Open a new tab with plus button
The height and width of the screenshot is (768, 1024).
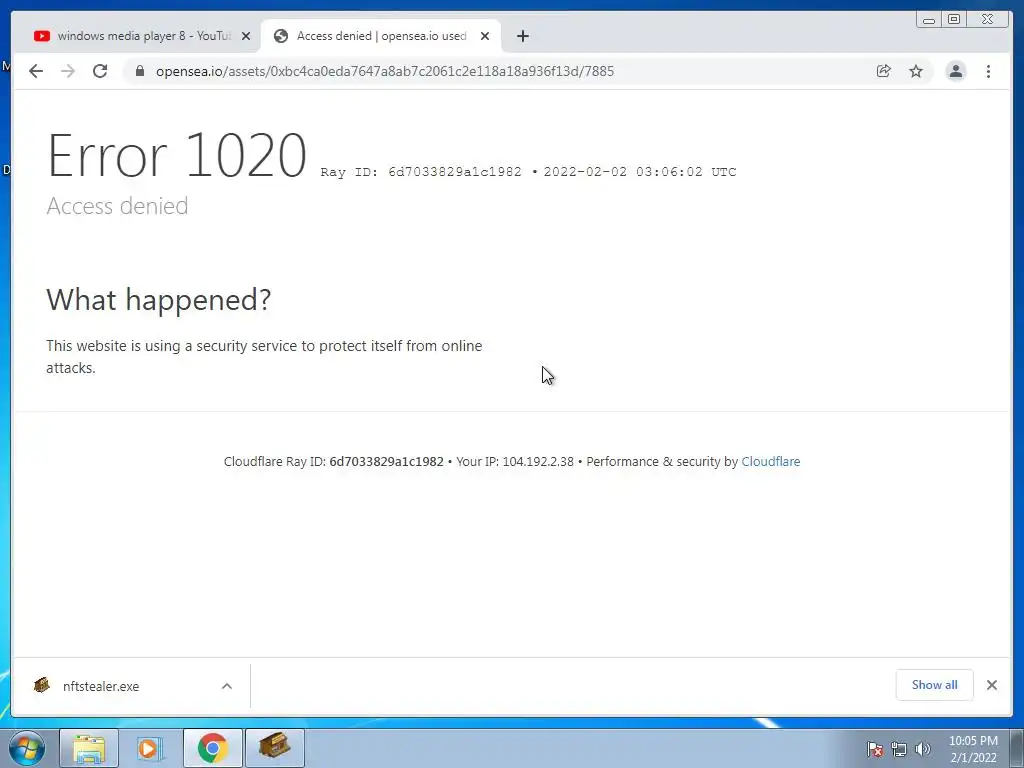[522, 36]
